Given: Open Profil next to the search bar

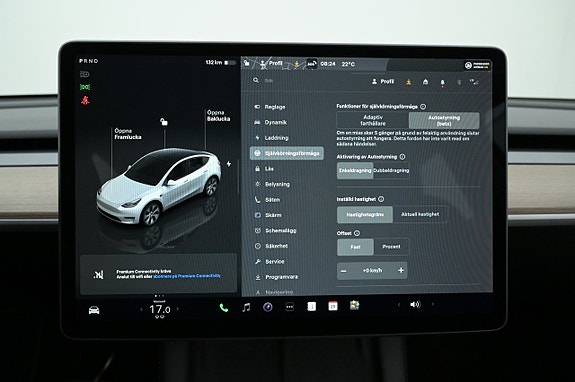Looking at the screenshot, I should click(383, 81).
